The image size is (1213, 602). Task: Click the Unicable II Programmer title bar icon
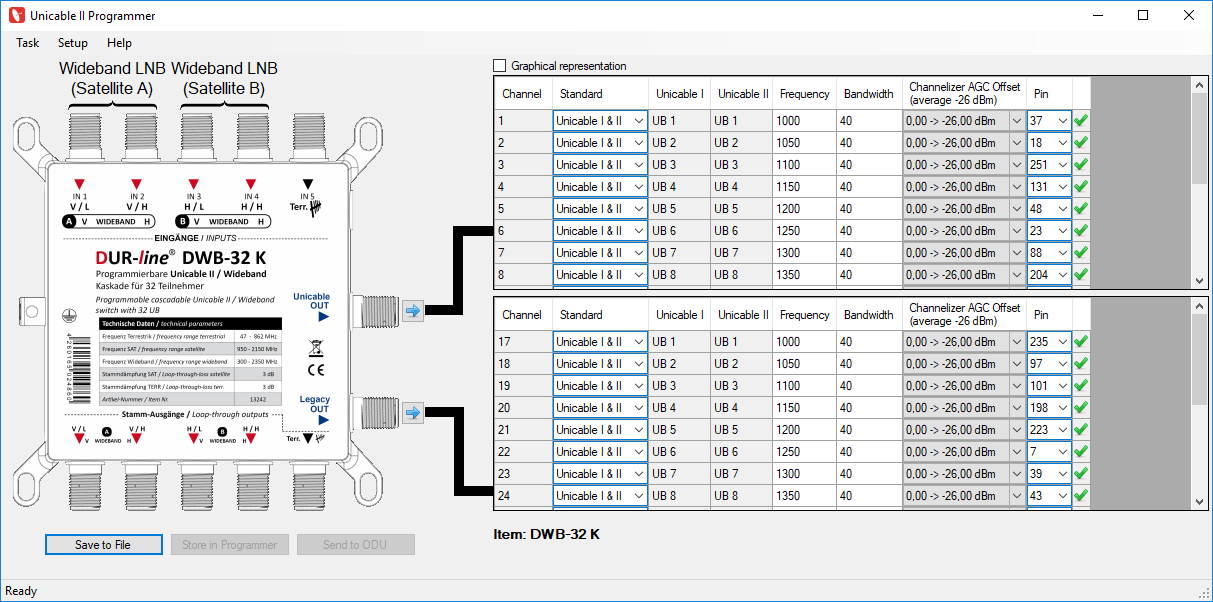[x=15, y=16]
